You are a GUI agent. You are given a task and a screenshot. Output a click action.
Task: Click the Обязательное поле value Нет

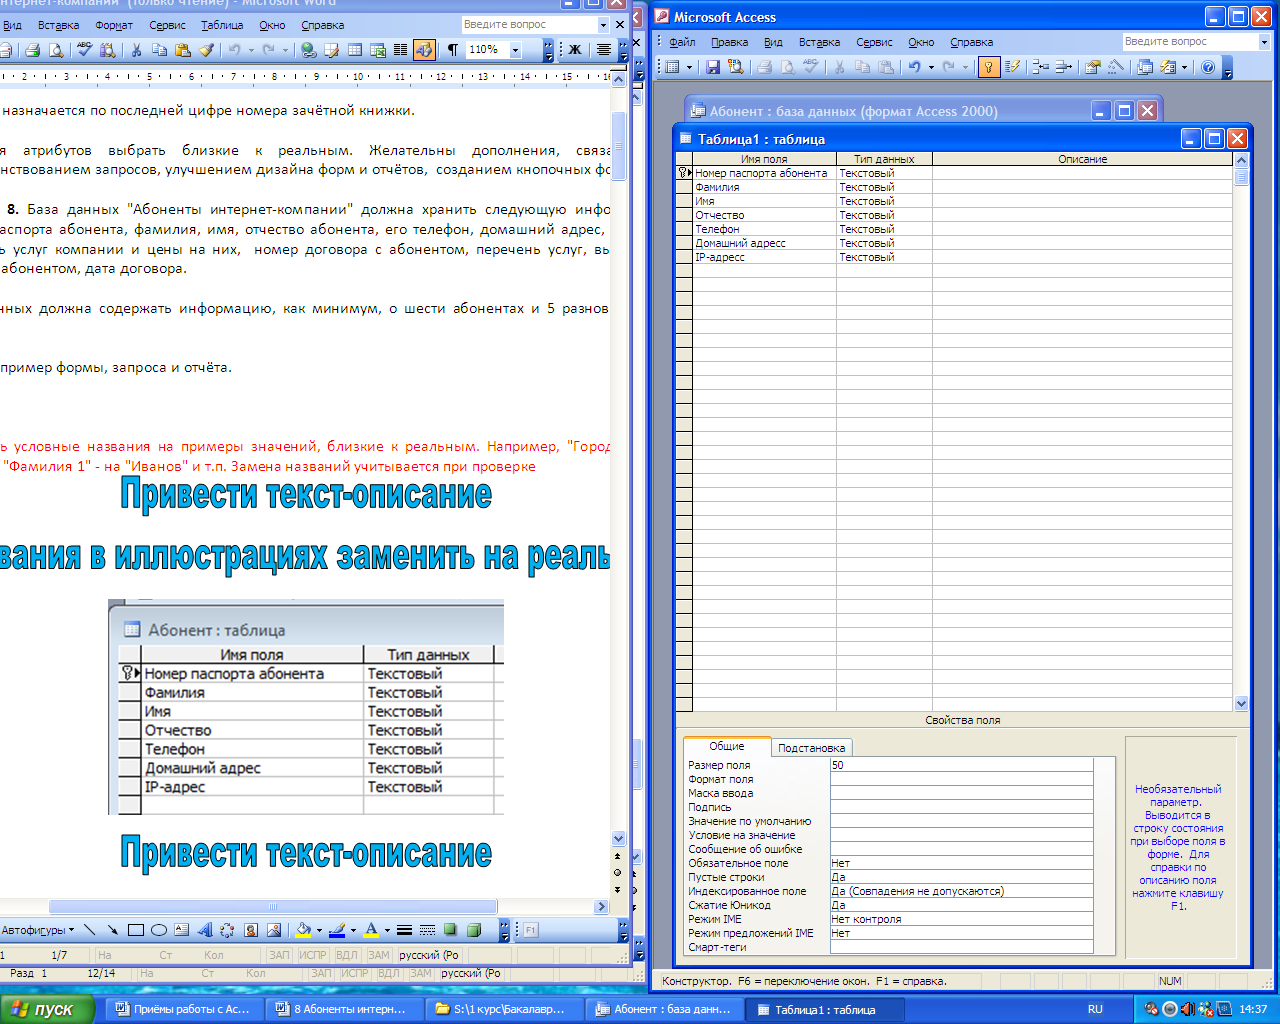click(961, 863)
